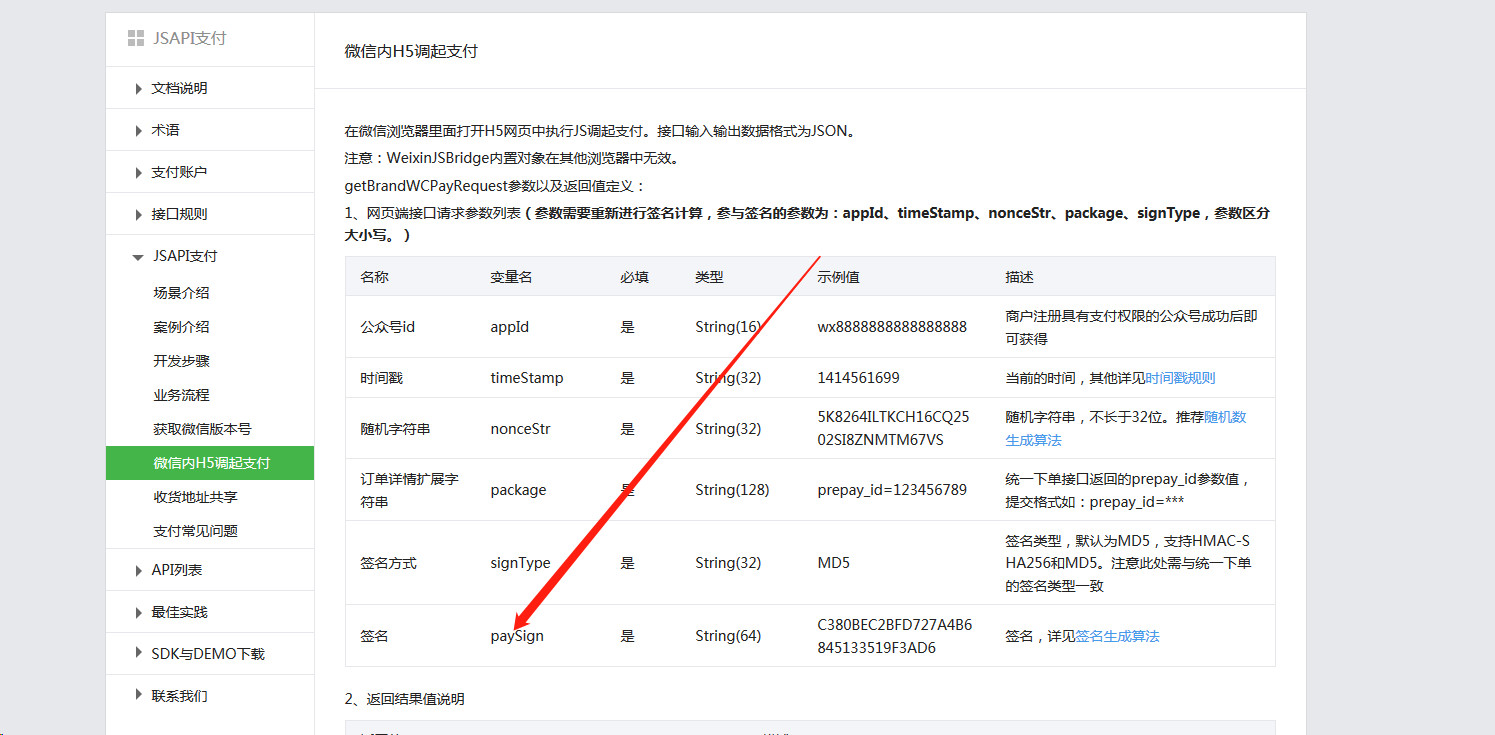
Task: Click the 随机字符串 name cell
Action: [x=395, y=429]
